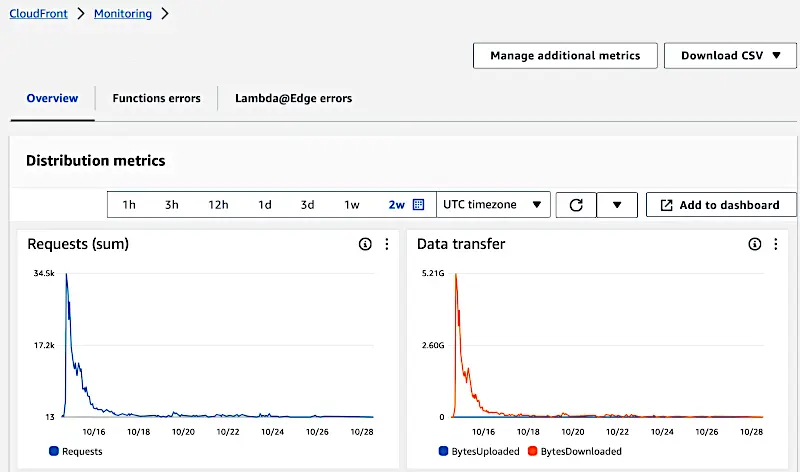Screen dimensions: 800x472
Task: Expand the Download CSV dropdown
Action: click(730, 56)
